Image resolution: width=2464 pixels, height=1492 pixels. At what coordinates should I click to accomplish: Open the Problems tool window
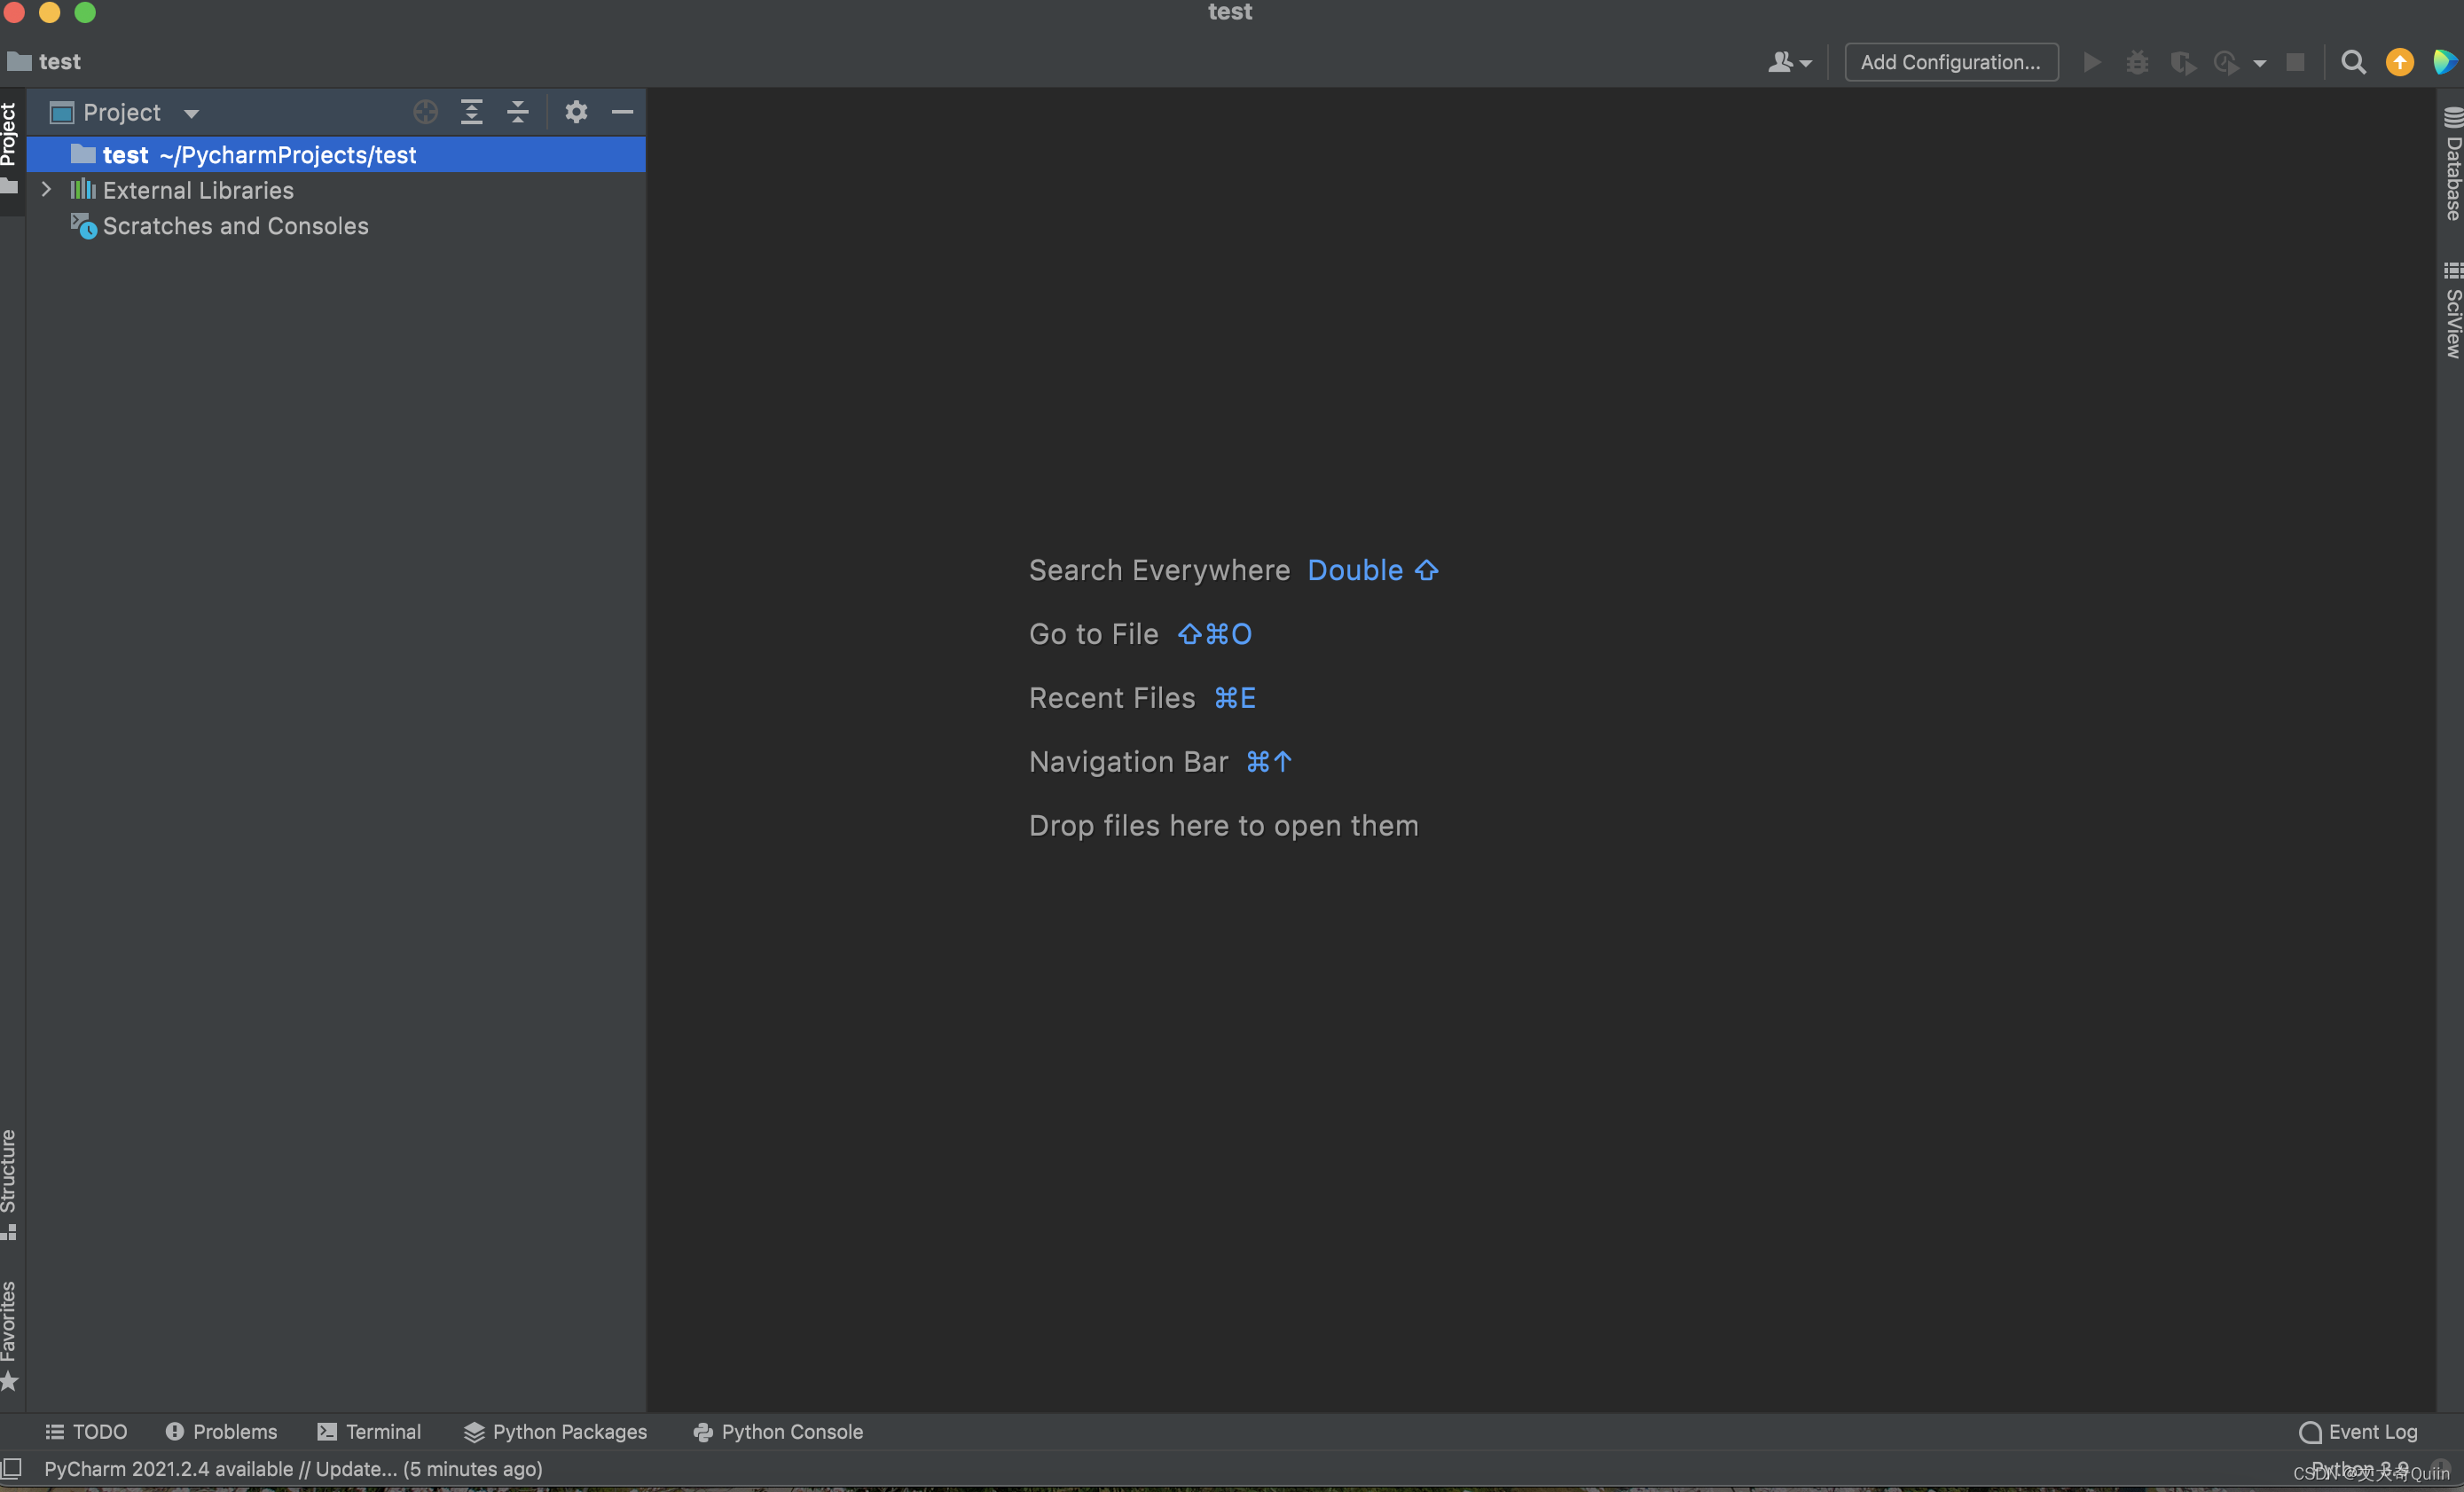221,1431
